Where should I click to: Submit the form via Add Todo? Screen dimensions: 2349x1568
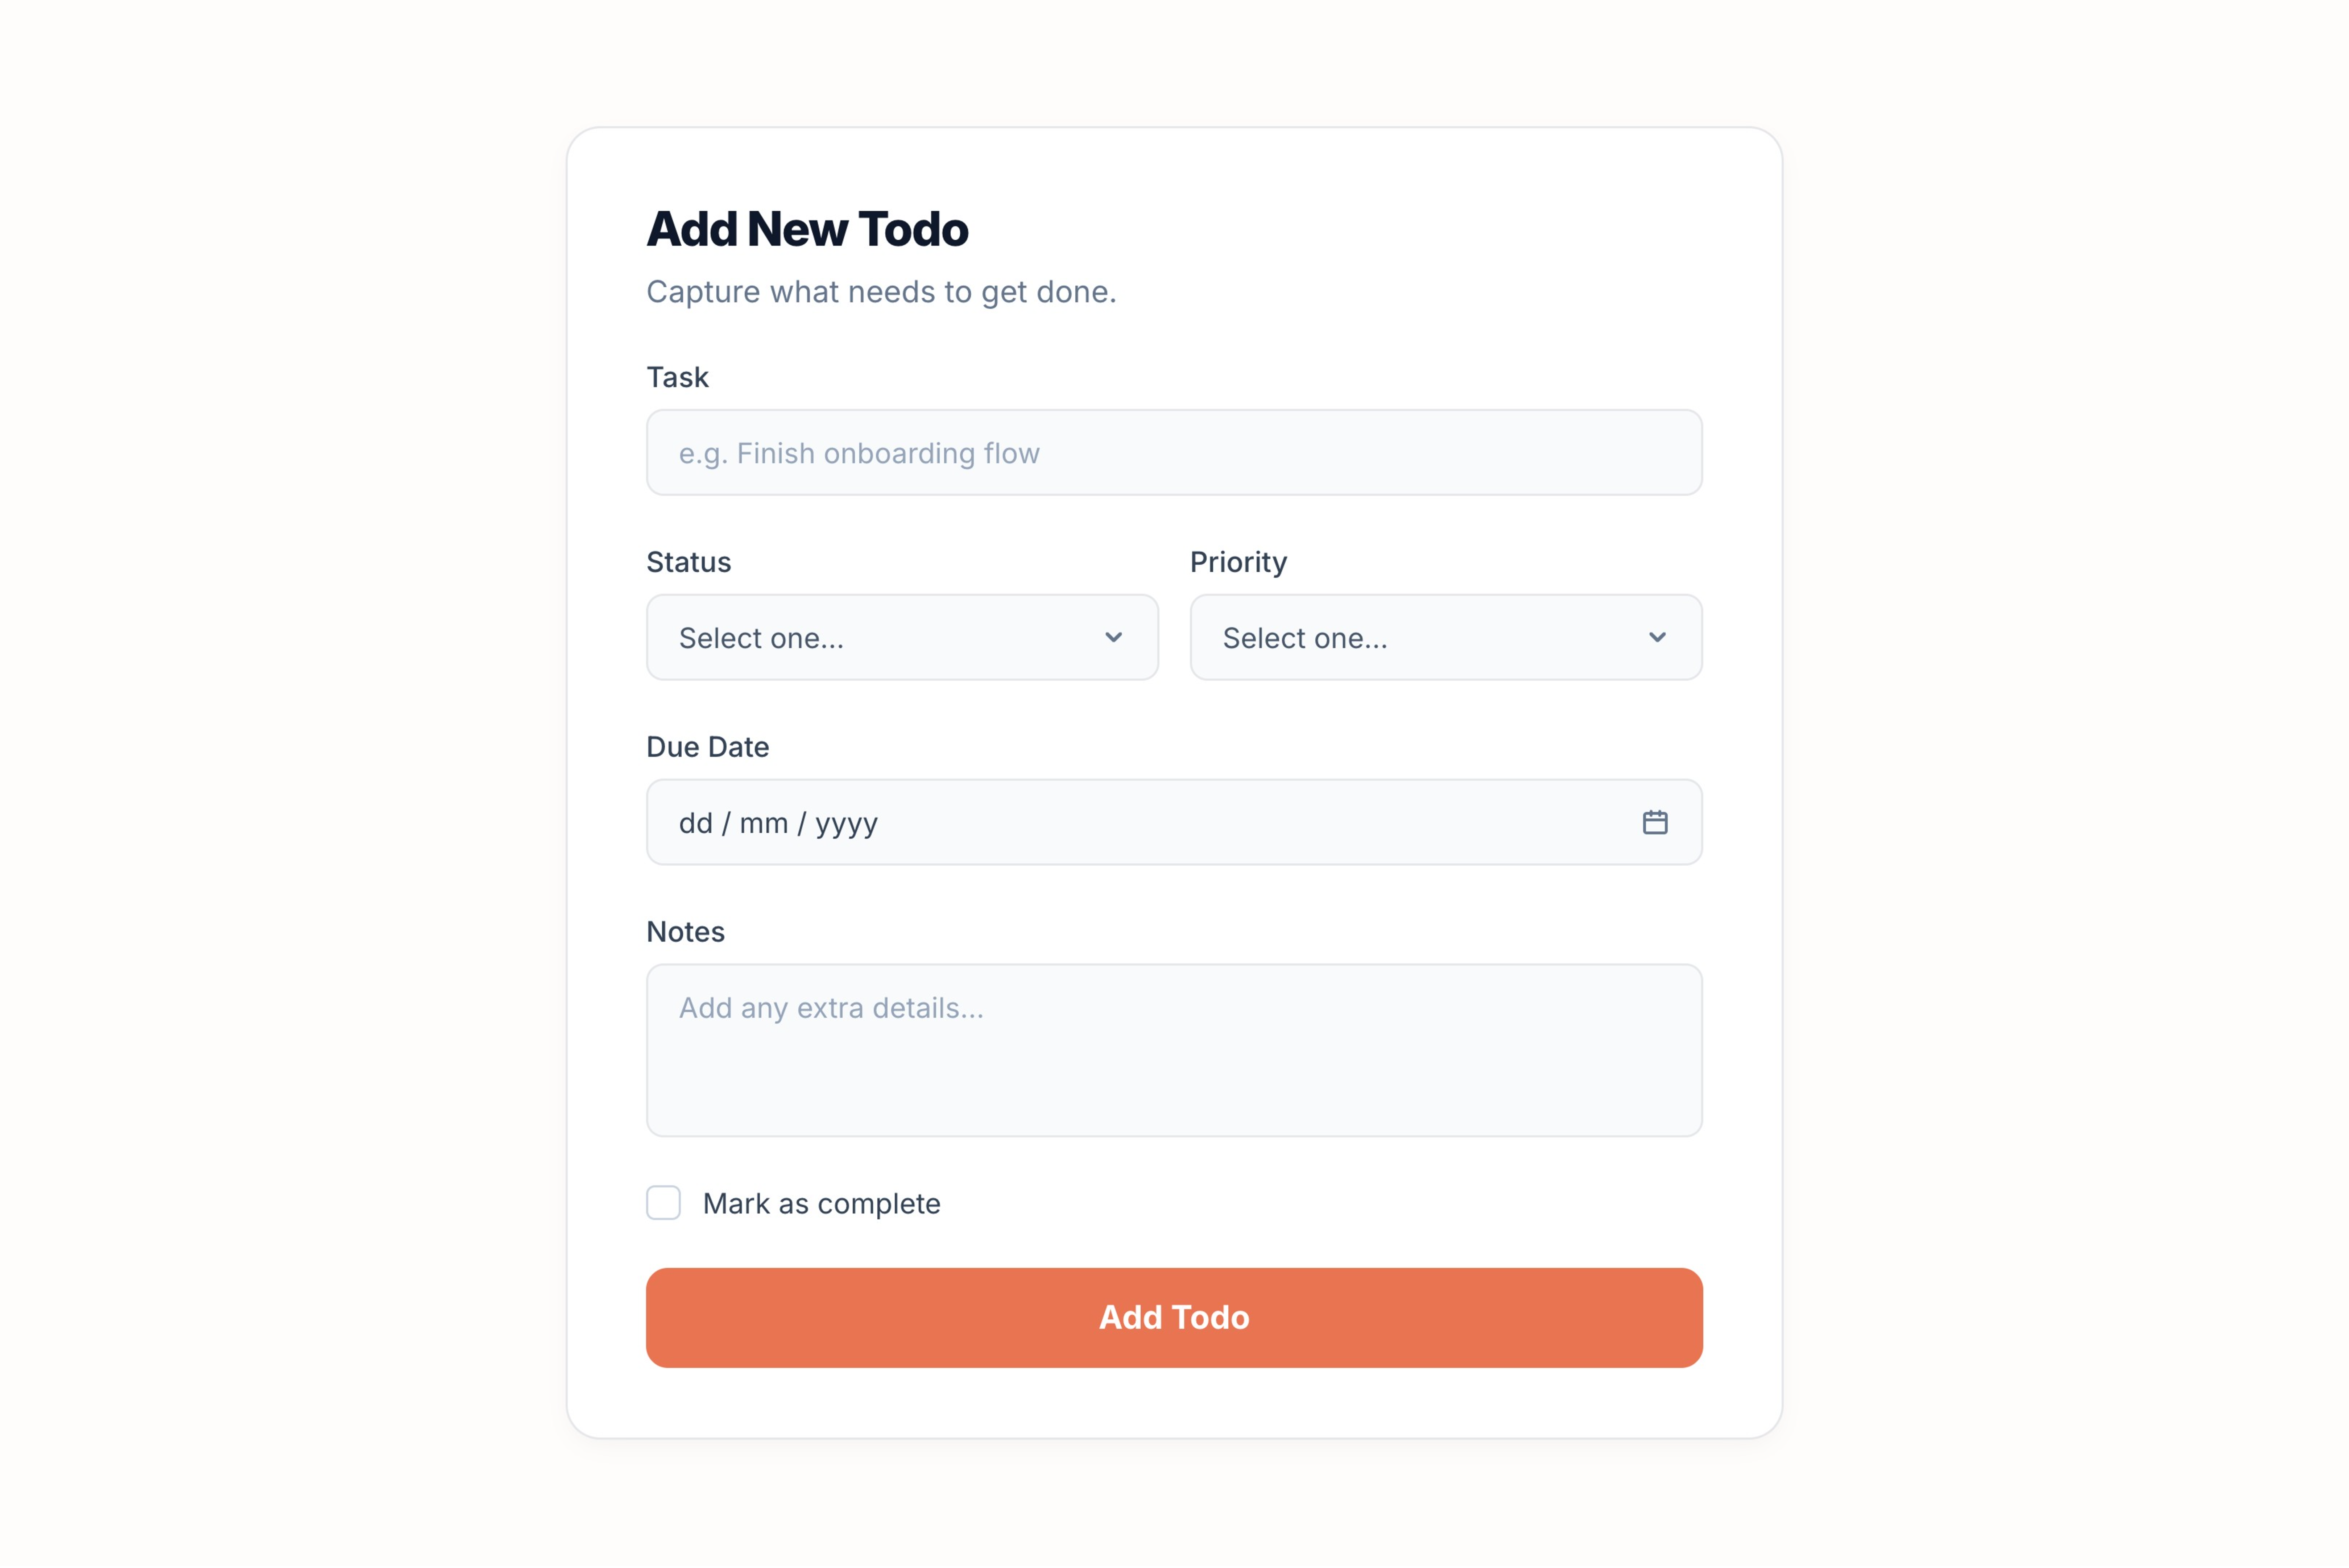tap(1173, 1317)
